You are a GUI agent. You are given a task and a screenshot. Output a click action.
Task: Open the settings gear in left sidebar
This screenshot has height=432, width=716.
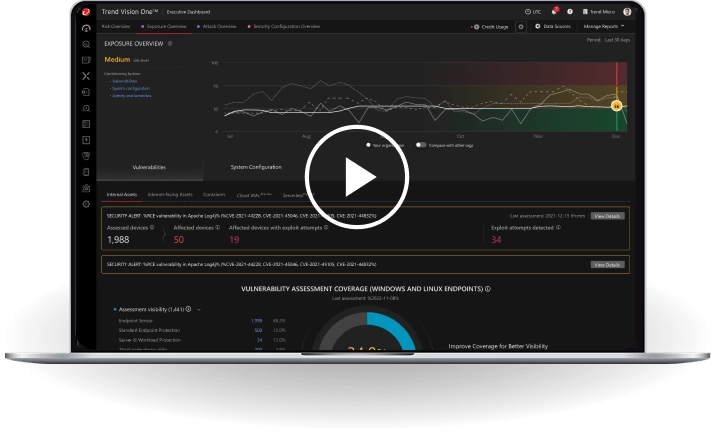[86, 203]
